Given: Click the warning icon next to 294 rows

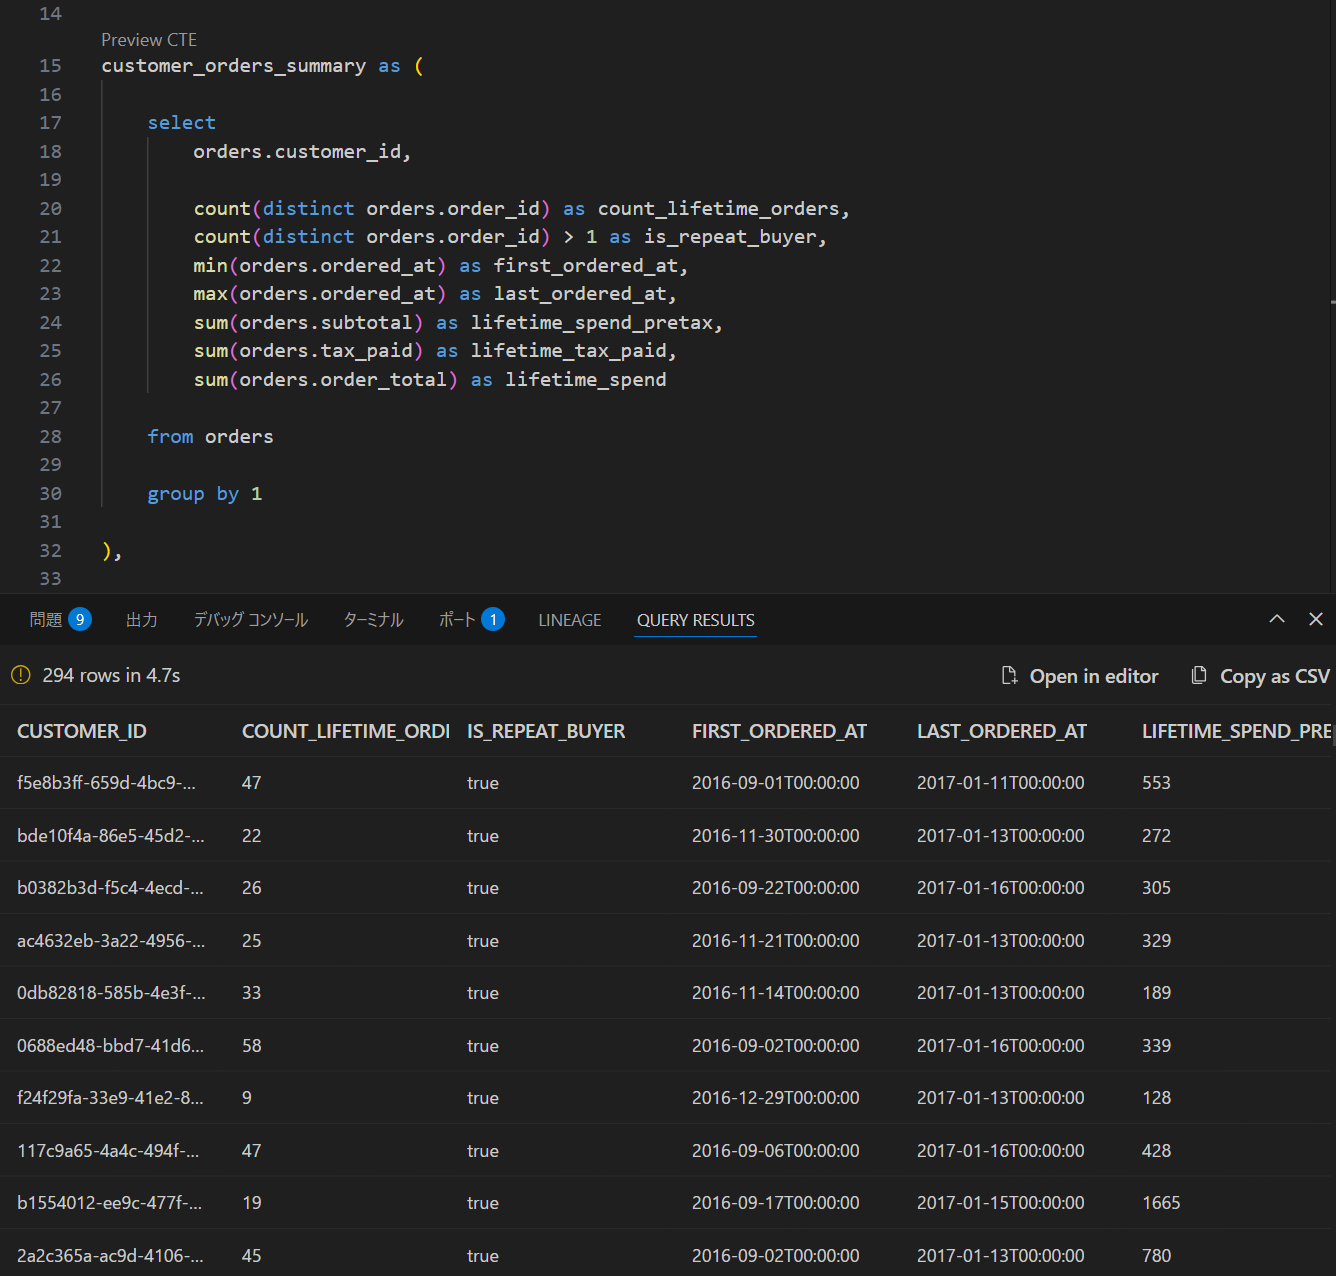Looking at the screenshot, I should click(21, 675).
